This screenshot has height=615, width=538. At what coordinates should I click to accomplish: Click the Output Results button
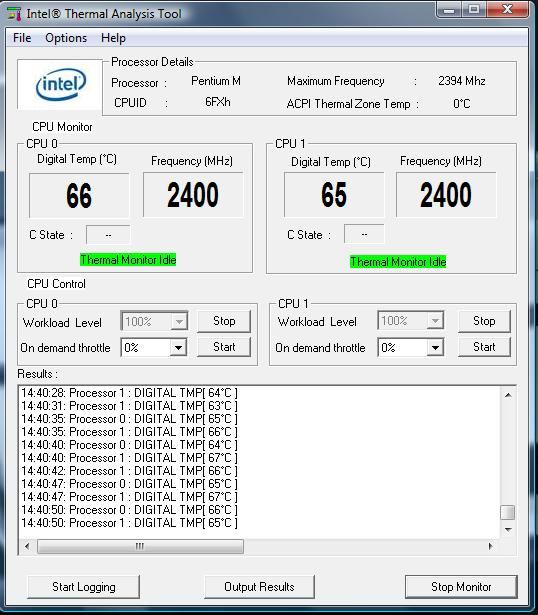click(259, 587)
